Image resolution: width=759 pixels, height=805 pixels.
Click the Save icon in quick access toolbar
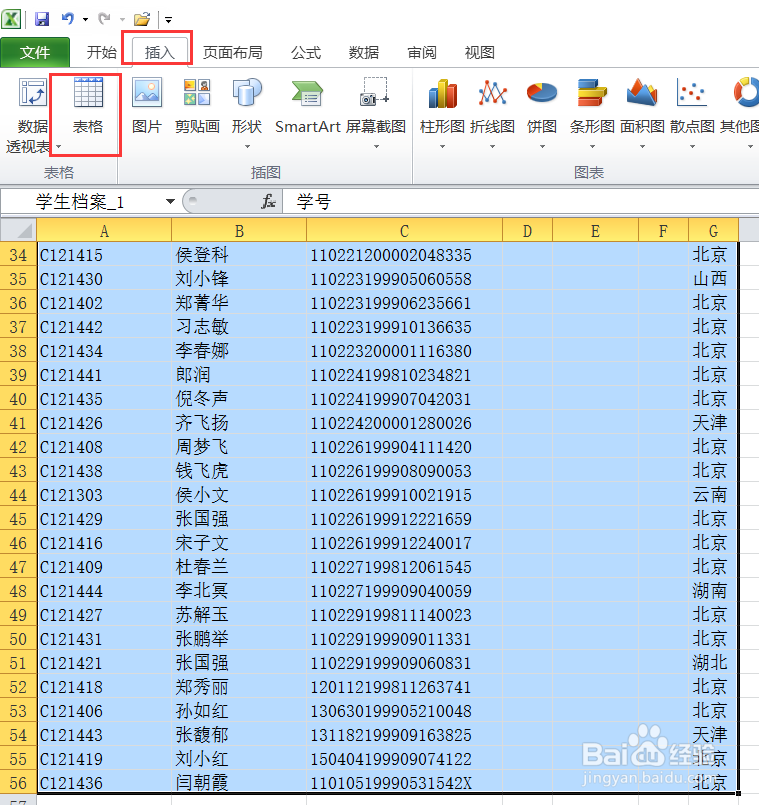coord(42,20)
